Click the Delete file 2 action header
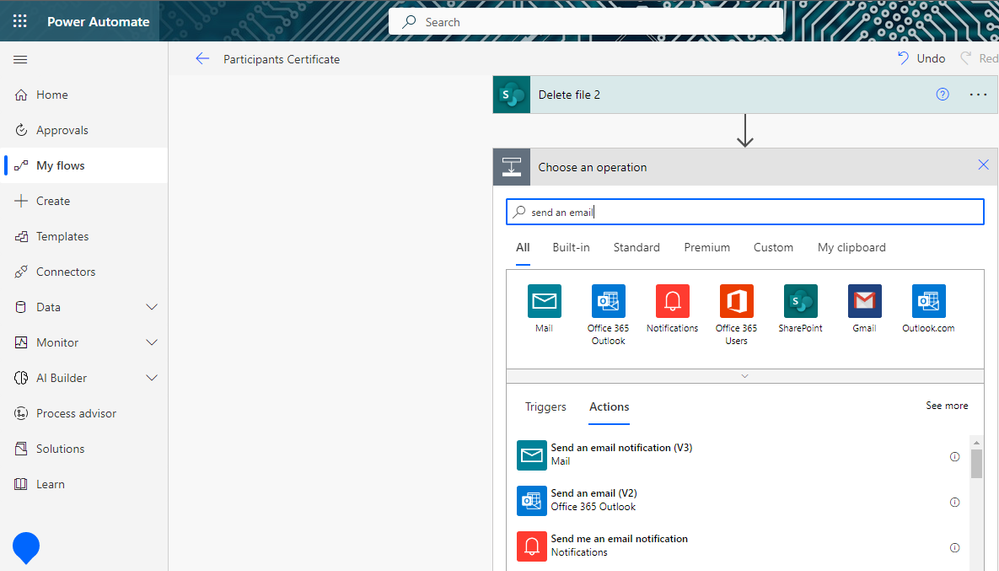 coord(745,94)
